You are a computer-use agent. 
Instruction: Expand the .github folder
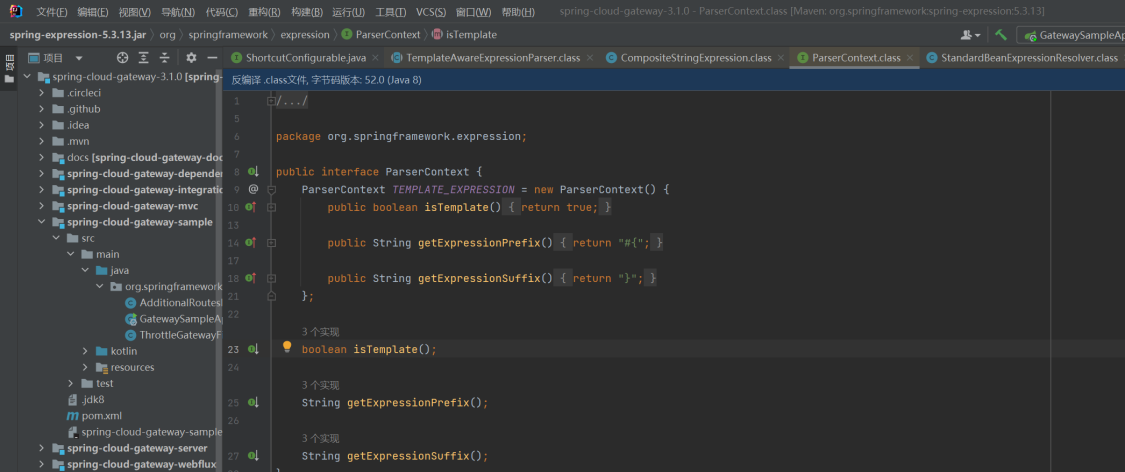pyautogui.click(x=42, y=109)
